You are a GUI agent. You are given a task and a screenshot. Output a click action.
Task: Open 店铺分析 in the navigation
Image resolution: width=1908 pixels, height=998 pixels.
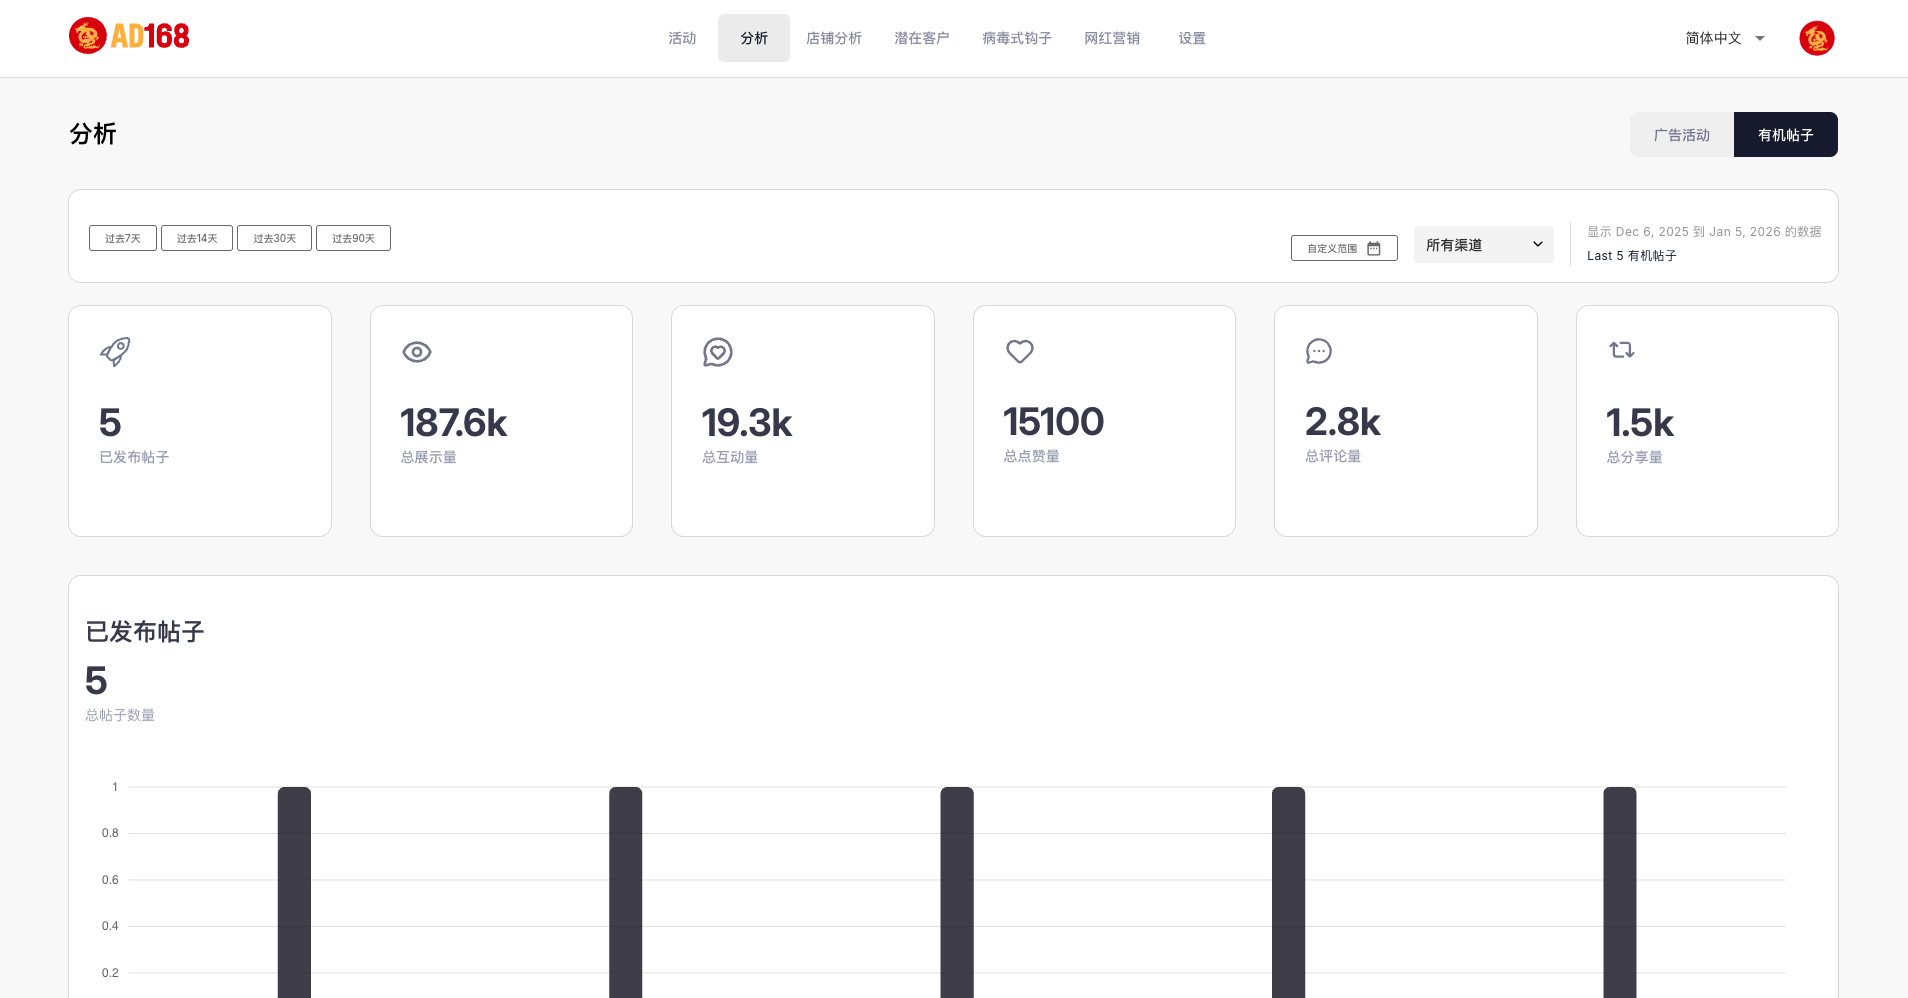(834, 38)
